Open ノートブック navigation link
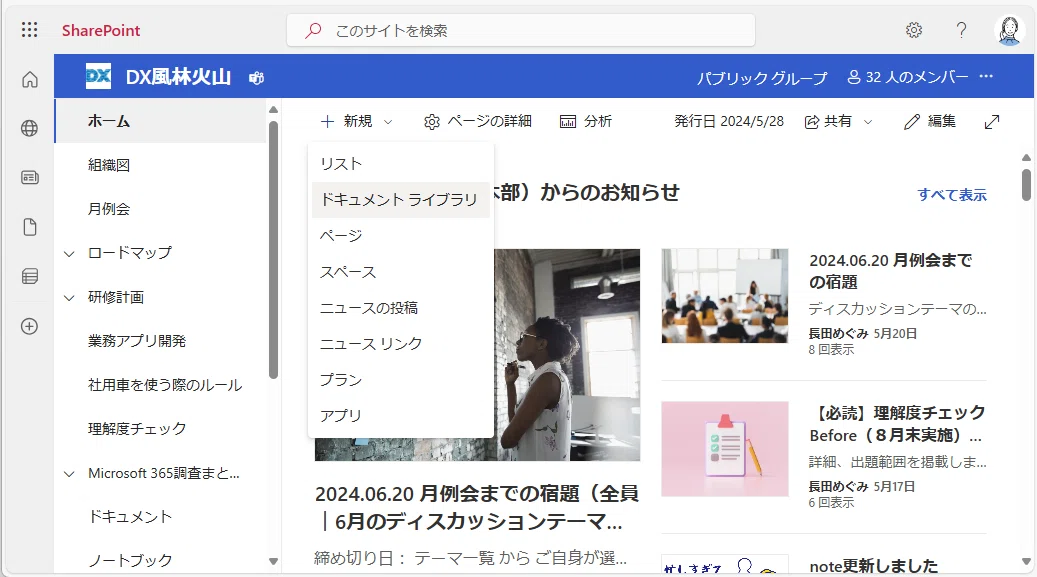The height and width of the screenshot is (577, 1037). [130, 560]
